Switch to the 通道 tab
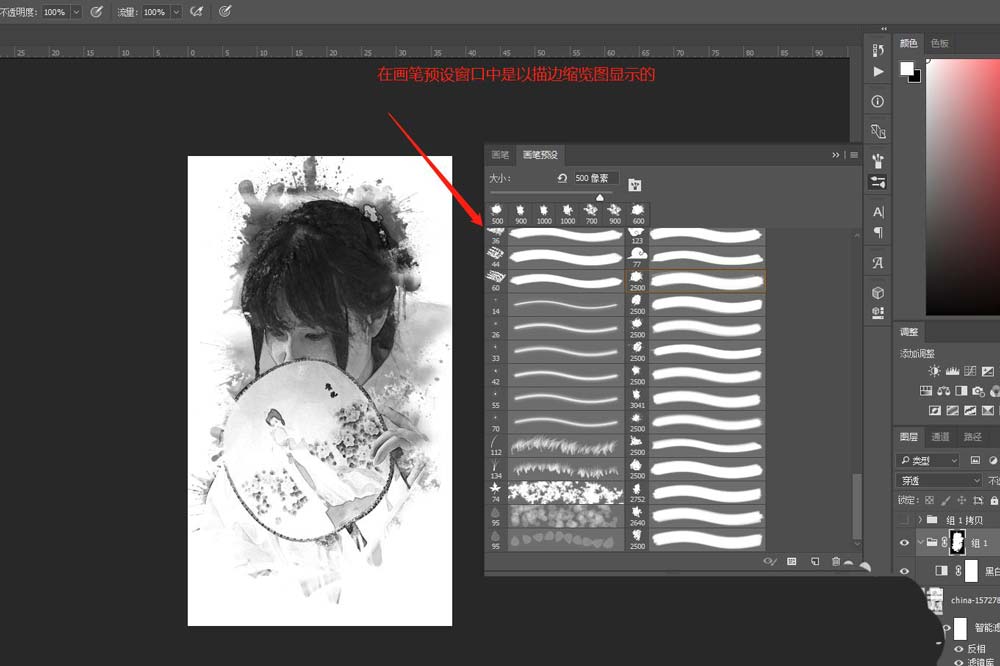The height and width of the screenshot is (666, 1000). [940, 437]
